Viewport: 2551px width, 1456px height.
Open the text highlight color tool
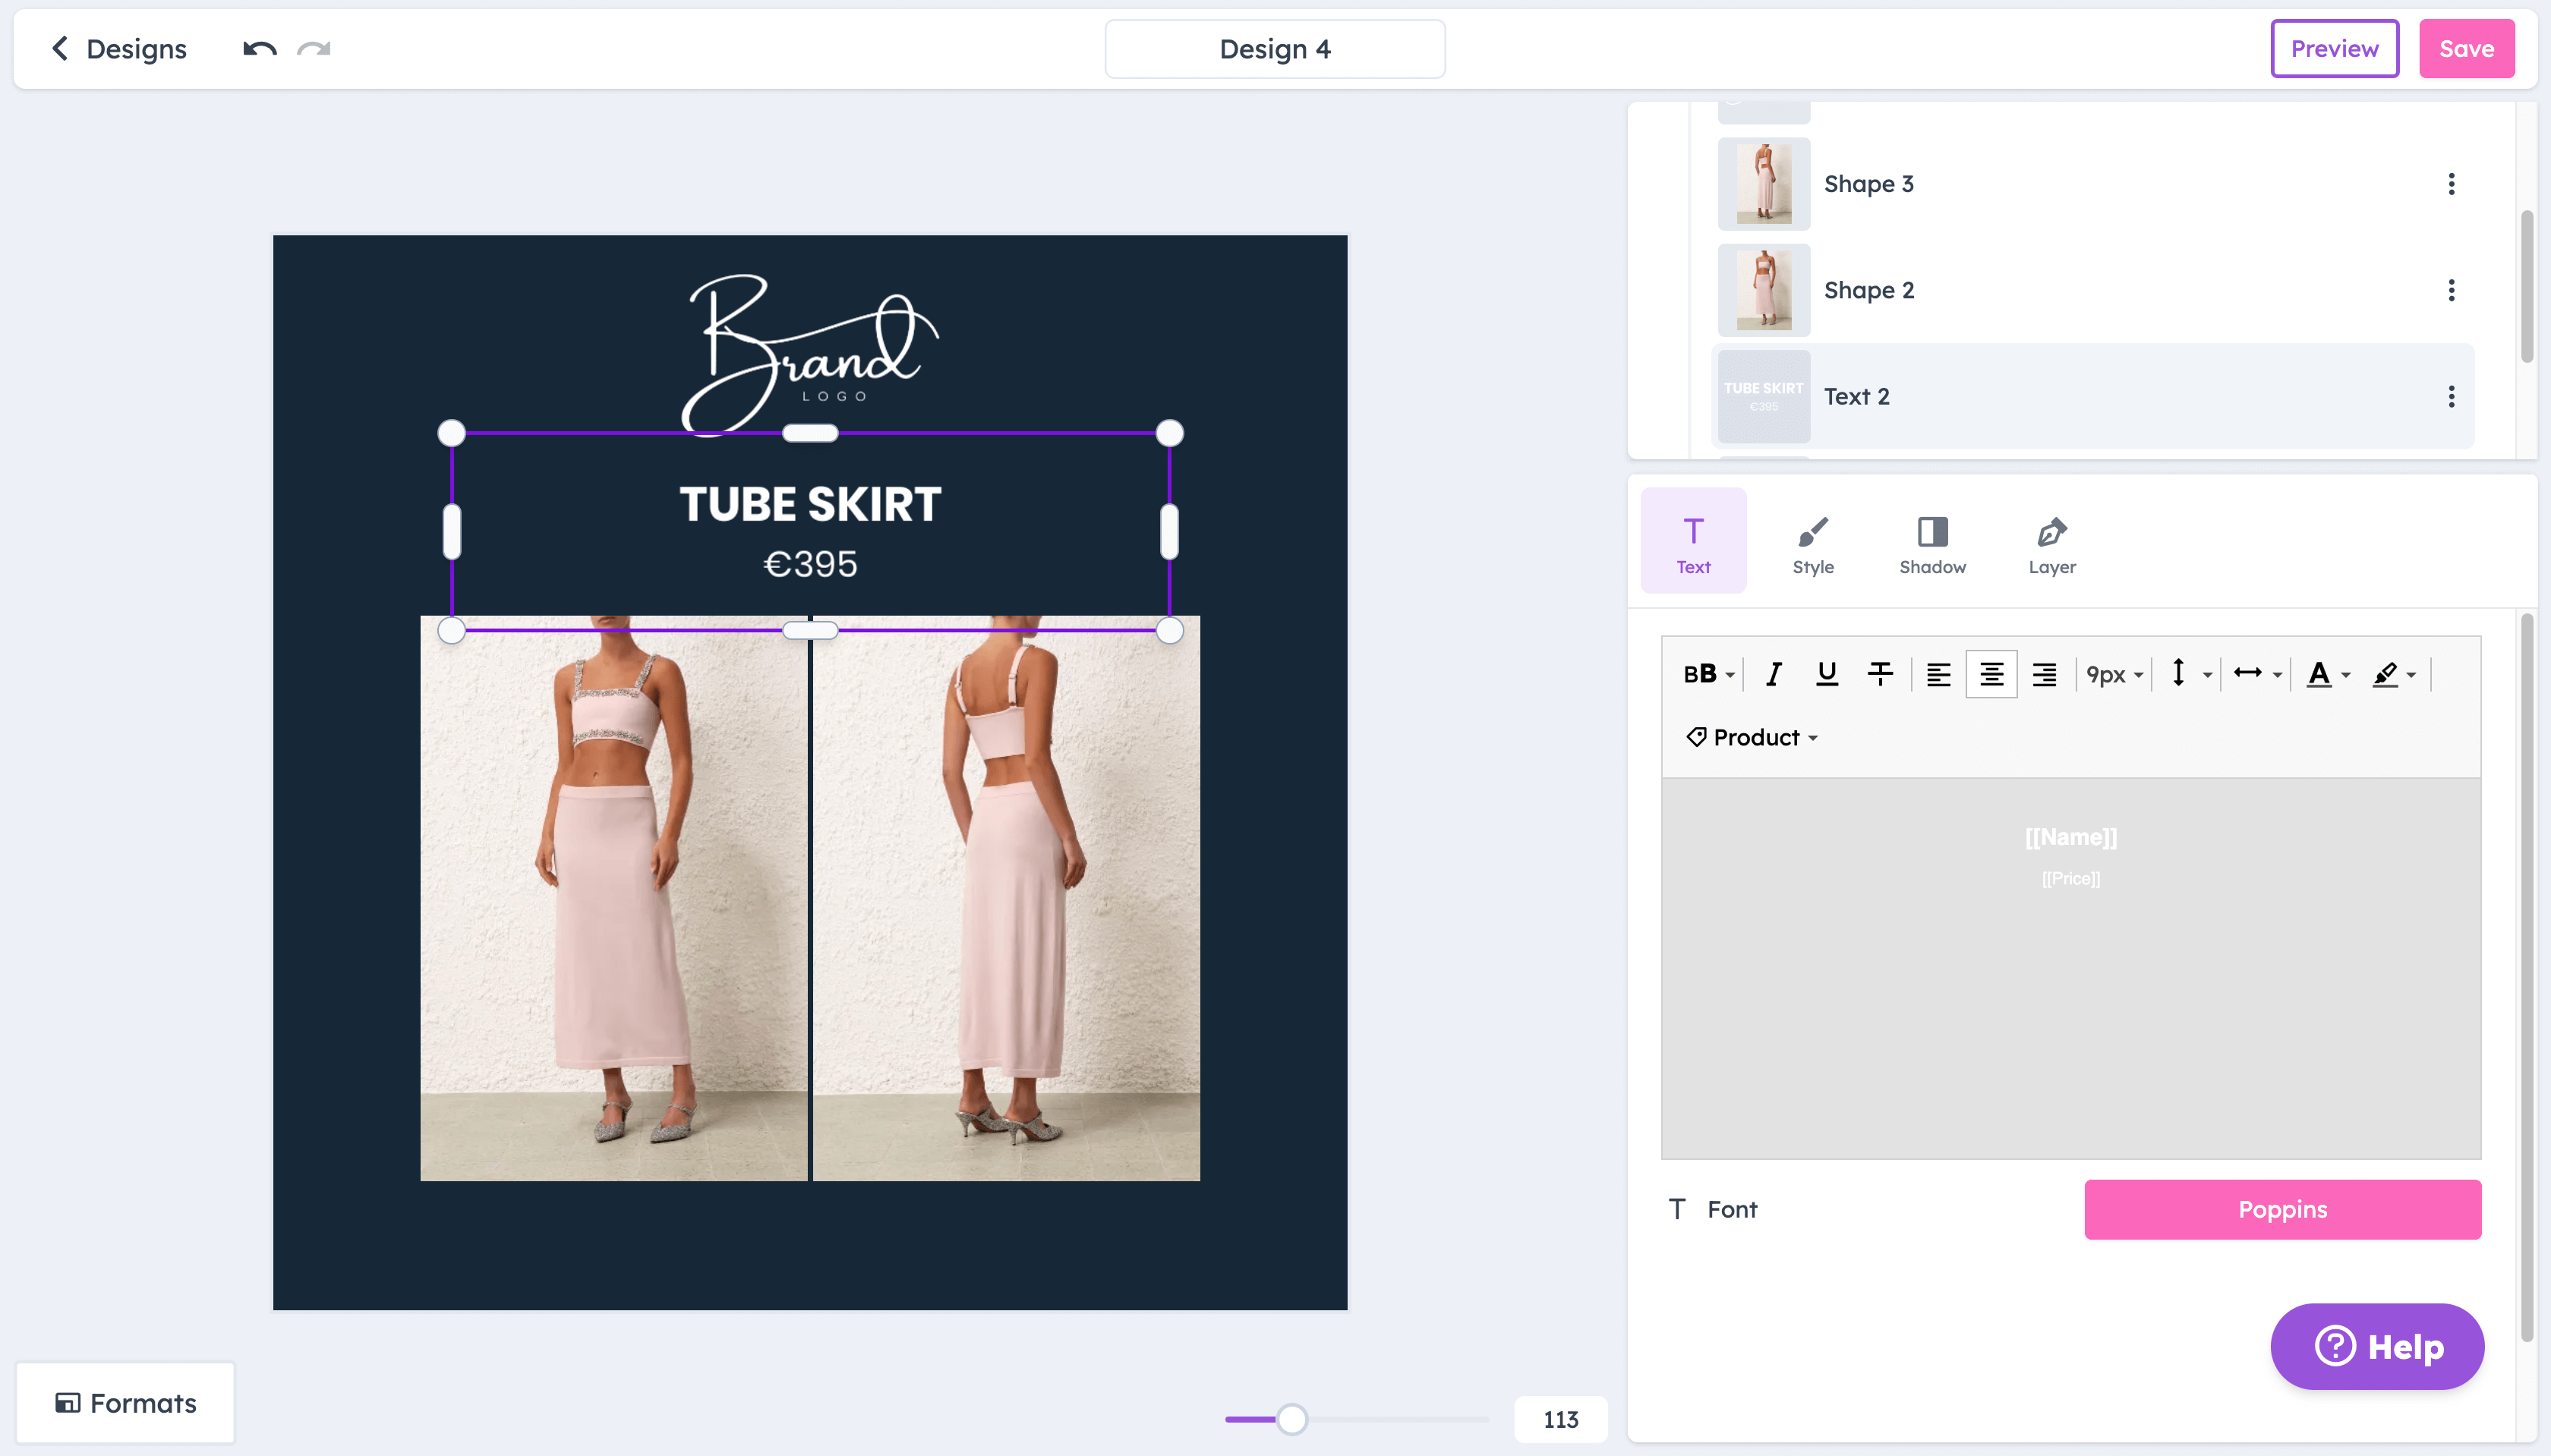pos(2388,673)
